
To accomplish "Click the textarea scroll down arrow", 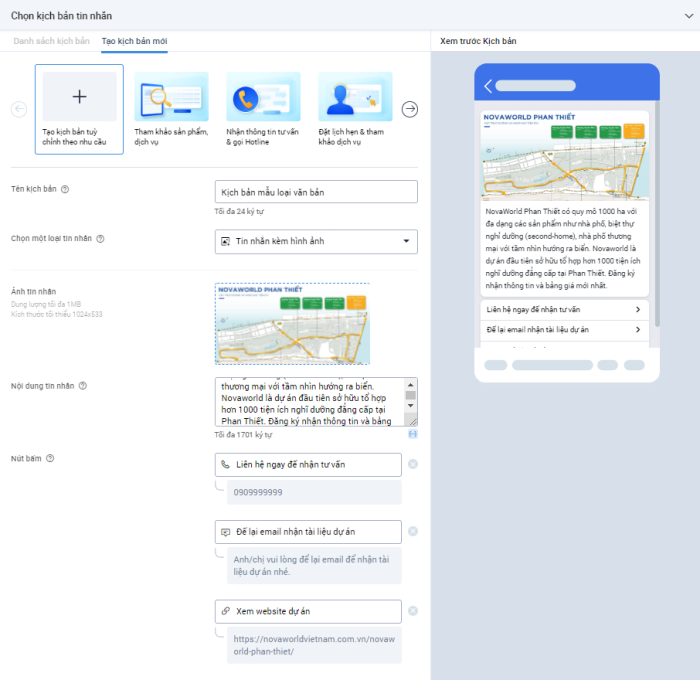I will pos(411,405).
